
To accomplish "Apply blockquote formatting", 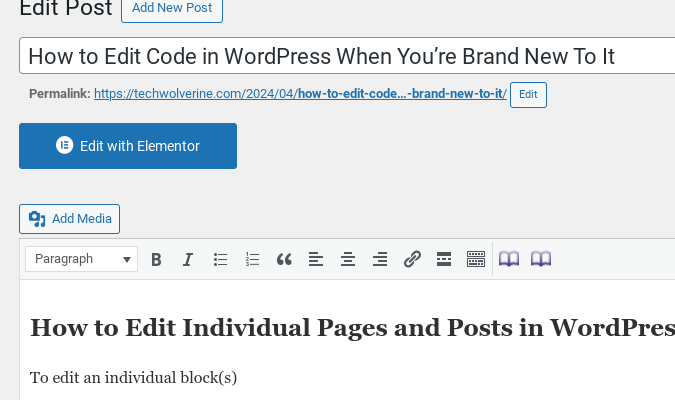I will click(284, 259).
